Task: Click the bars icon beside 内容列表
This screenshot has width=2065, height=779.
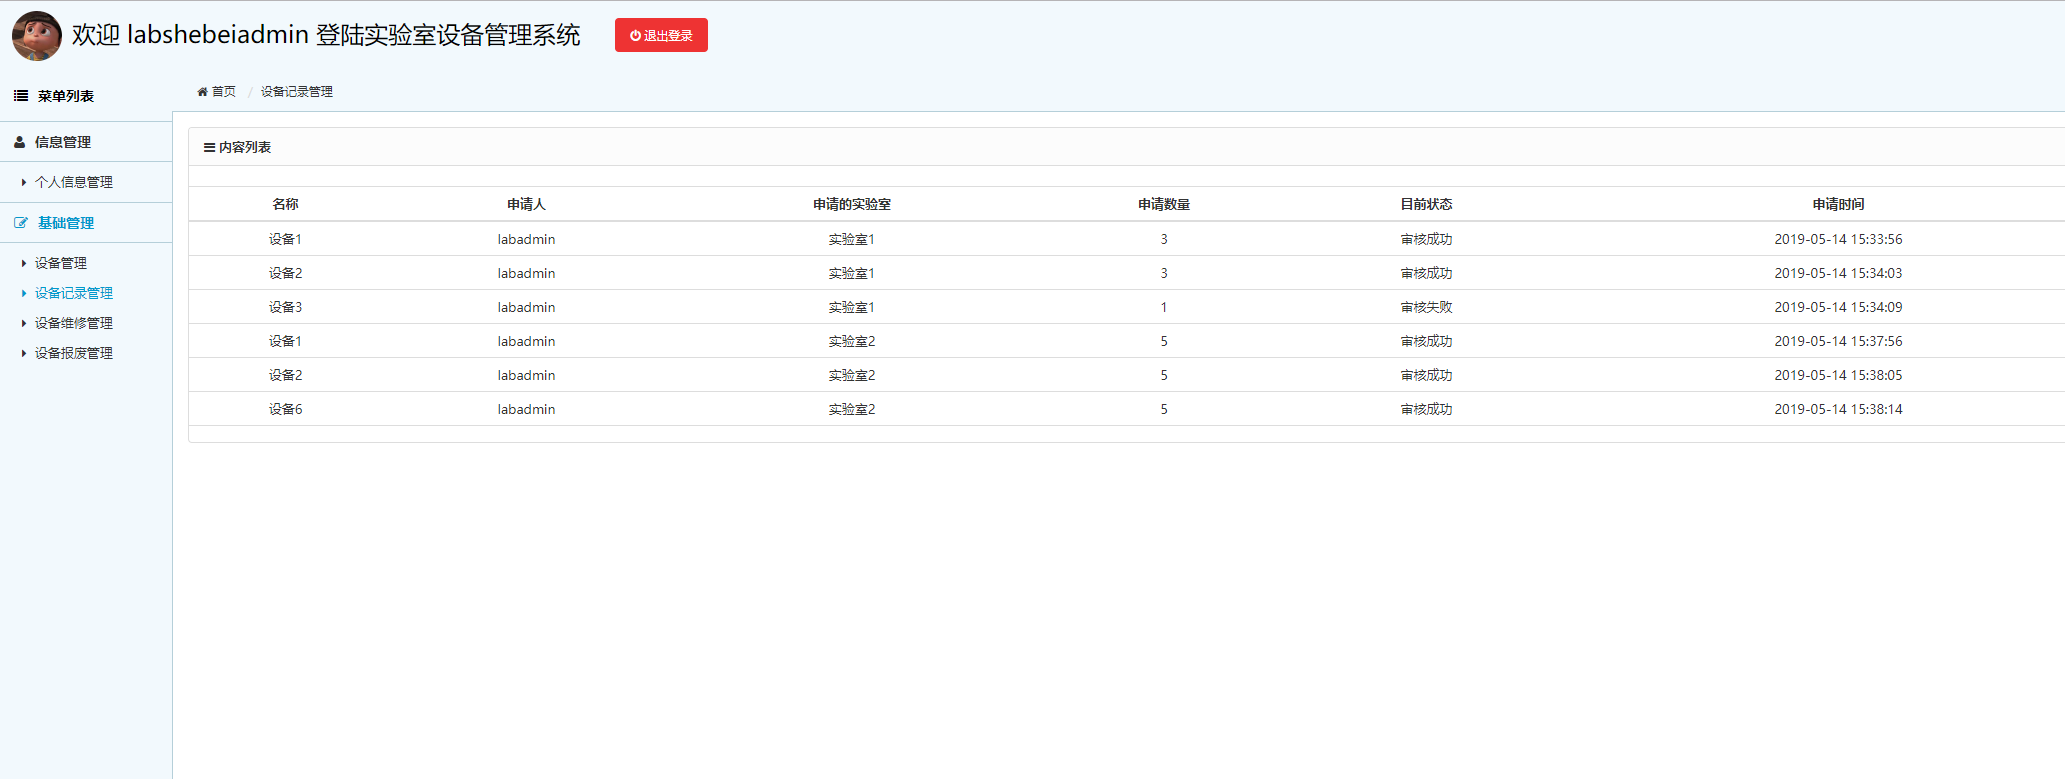Action: pyautogui.click(x=209, y=147)
